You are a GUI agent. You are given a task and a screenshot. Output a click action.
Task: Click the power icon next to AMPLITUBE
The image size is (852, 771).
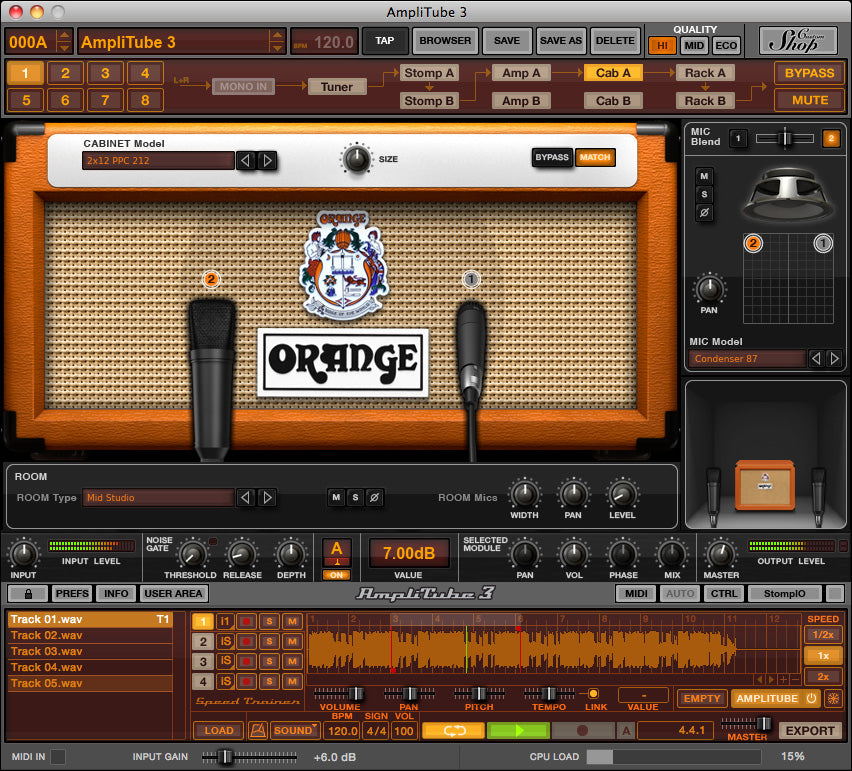[x=809, y=698]
